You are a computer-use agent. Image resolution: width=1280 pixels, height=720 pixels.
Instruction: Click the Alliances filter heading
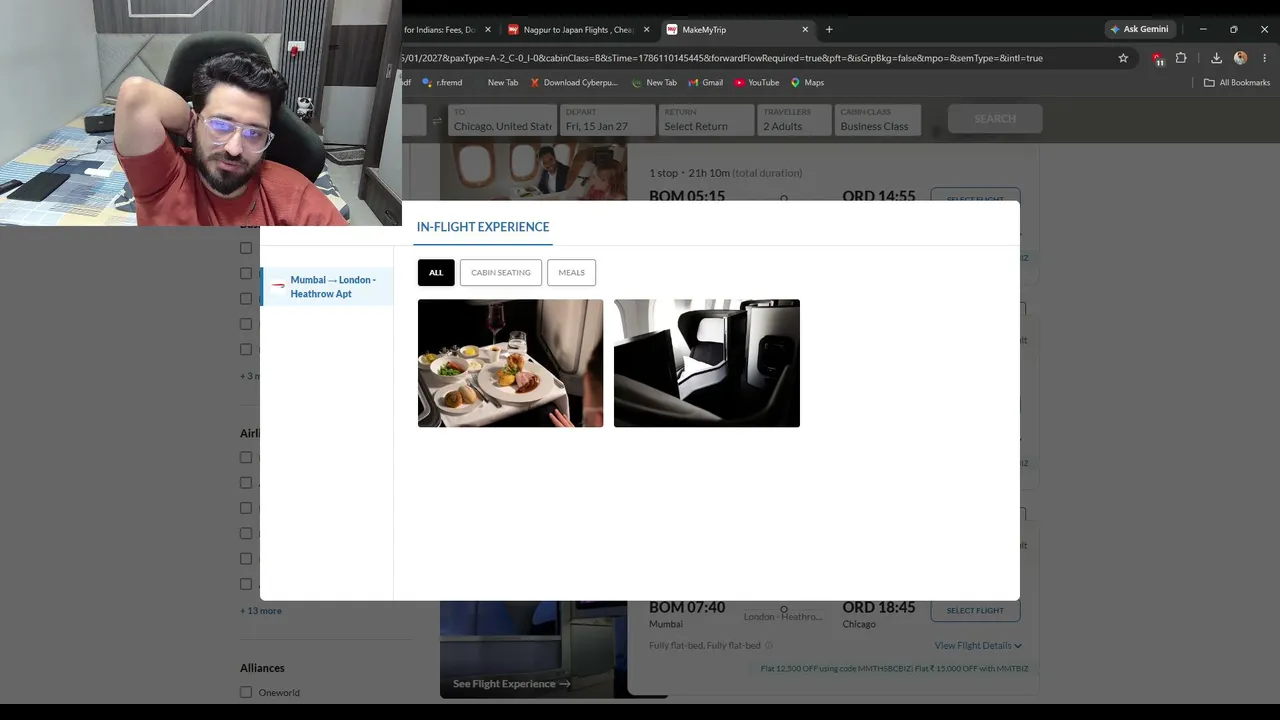coord(262,668)
